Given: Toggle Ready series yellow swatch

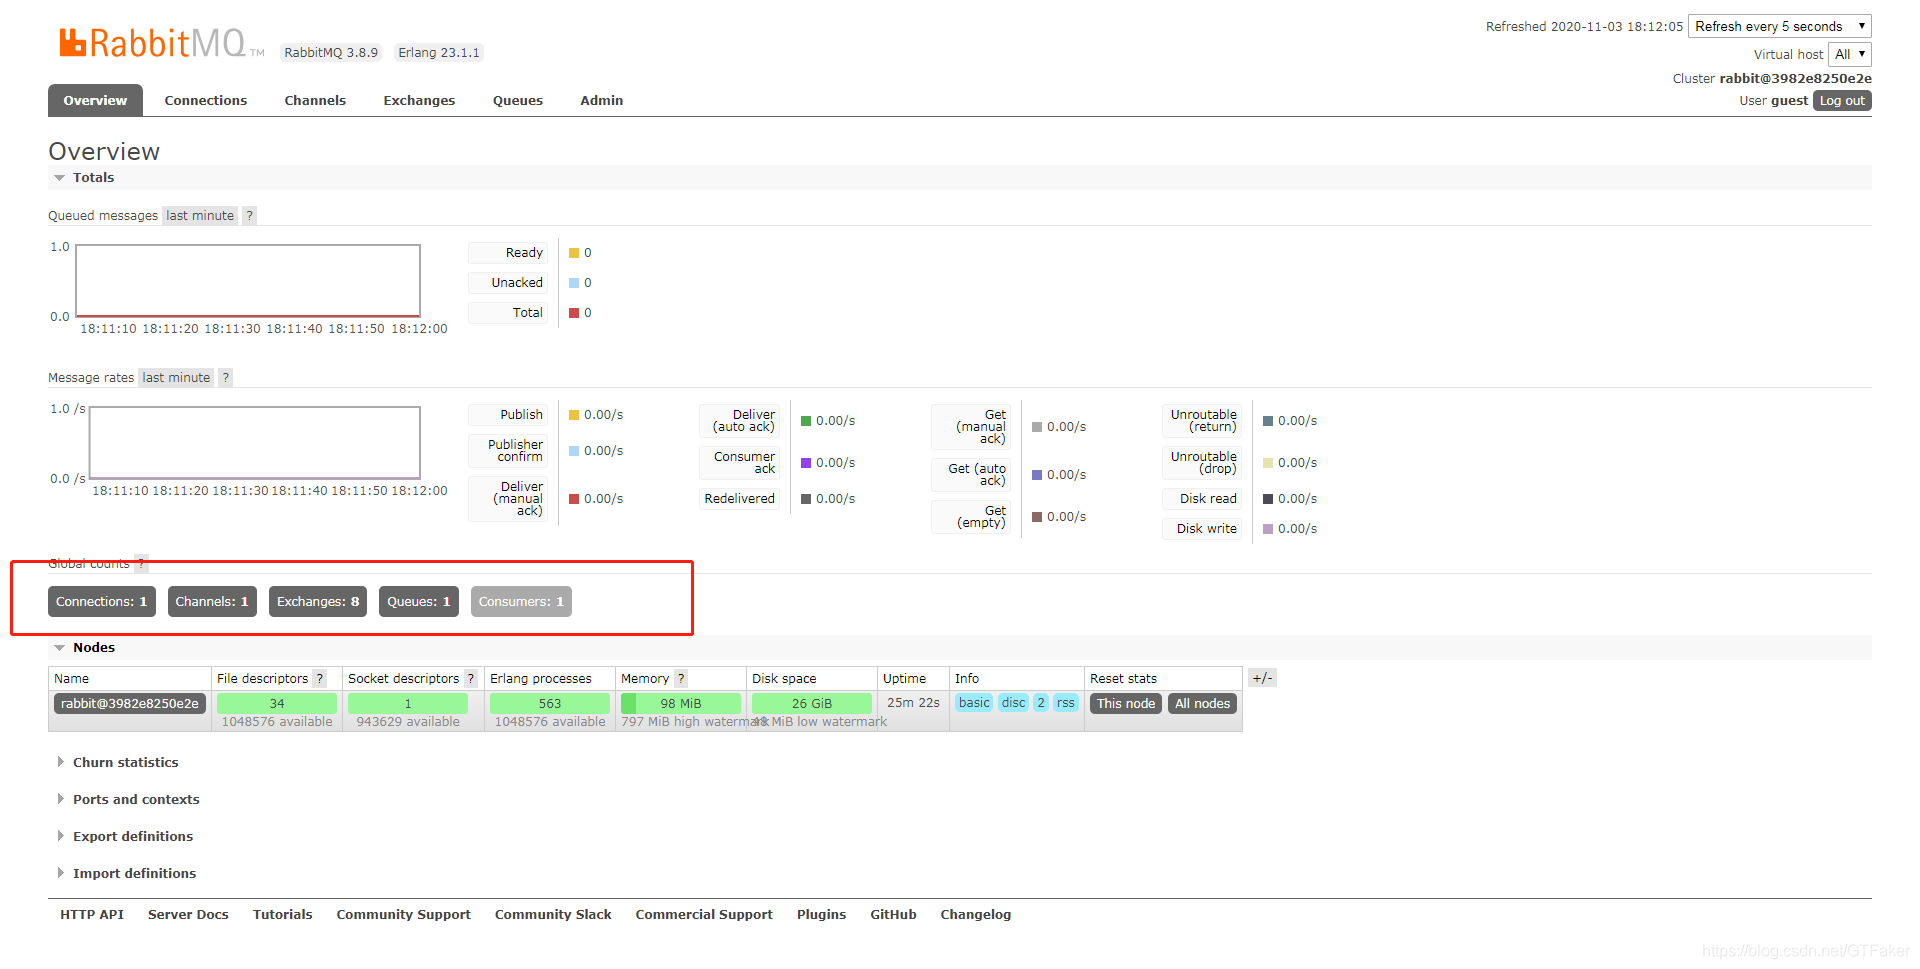Looking at the screenshot, I should (574, 253).
